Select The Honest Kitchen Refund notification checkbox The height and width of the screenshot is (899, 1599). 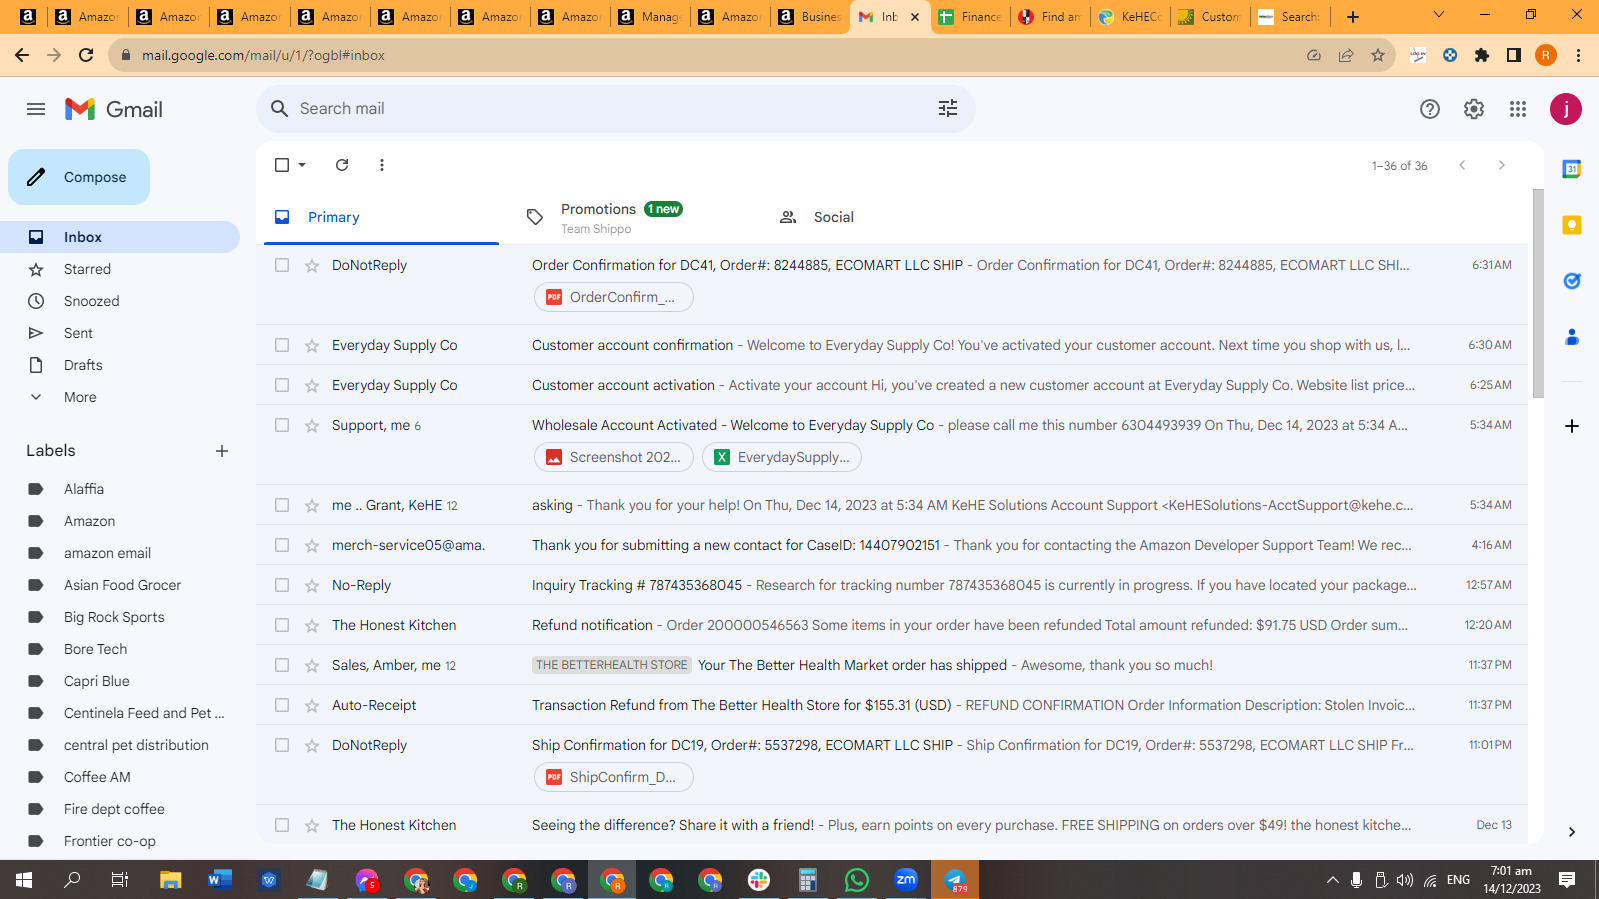[x=282, y=625]
